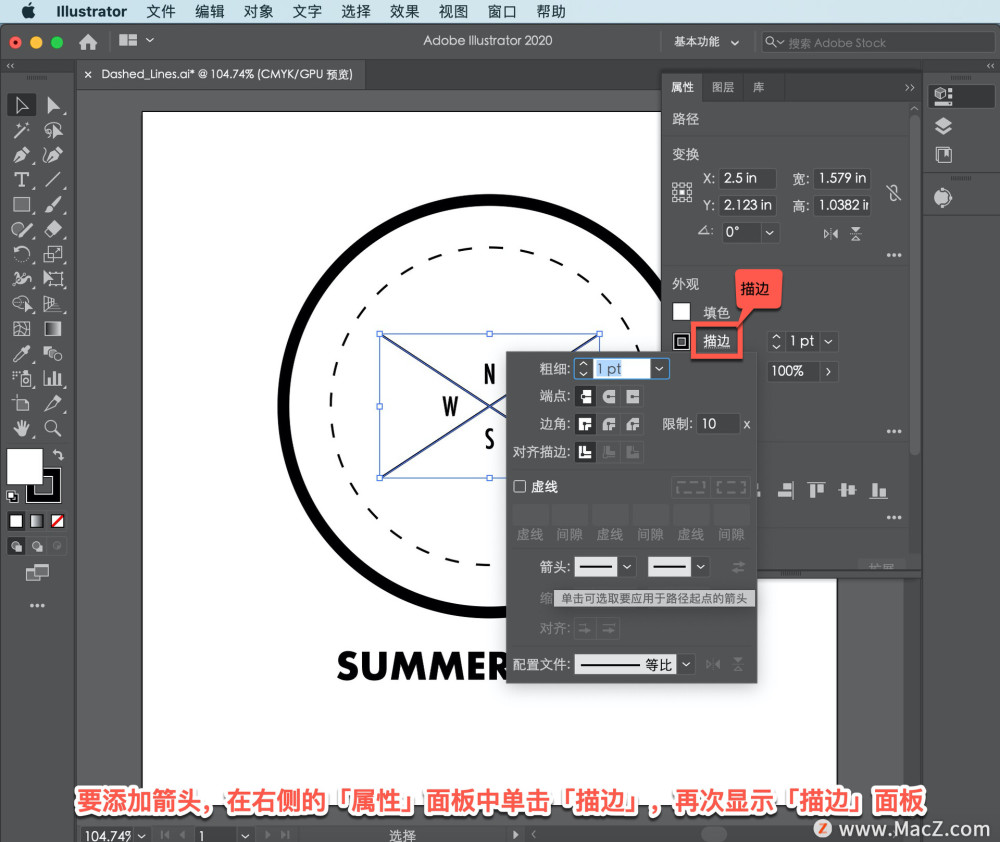1000x842 pixels.
Task: Open the stroke profile 配置文件 dropdown
Action: [x=686, y=663]
